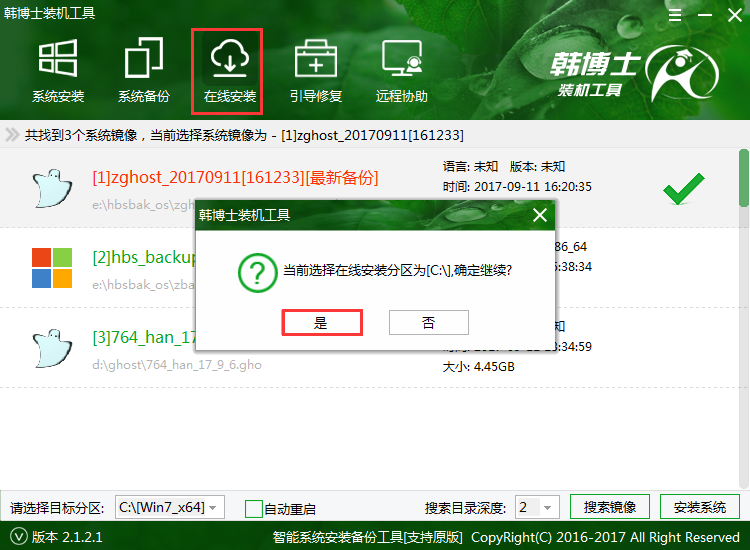Image resolution: width=750 pixels, height=550 pixels.
Task: Open the 引导修复 boot repair tool
Action: coord(315,71)
